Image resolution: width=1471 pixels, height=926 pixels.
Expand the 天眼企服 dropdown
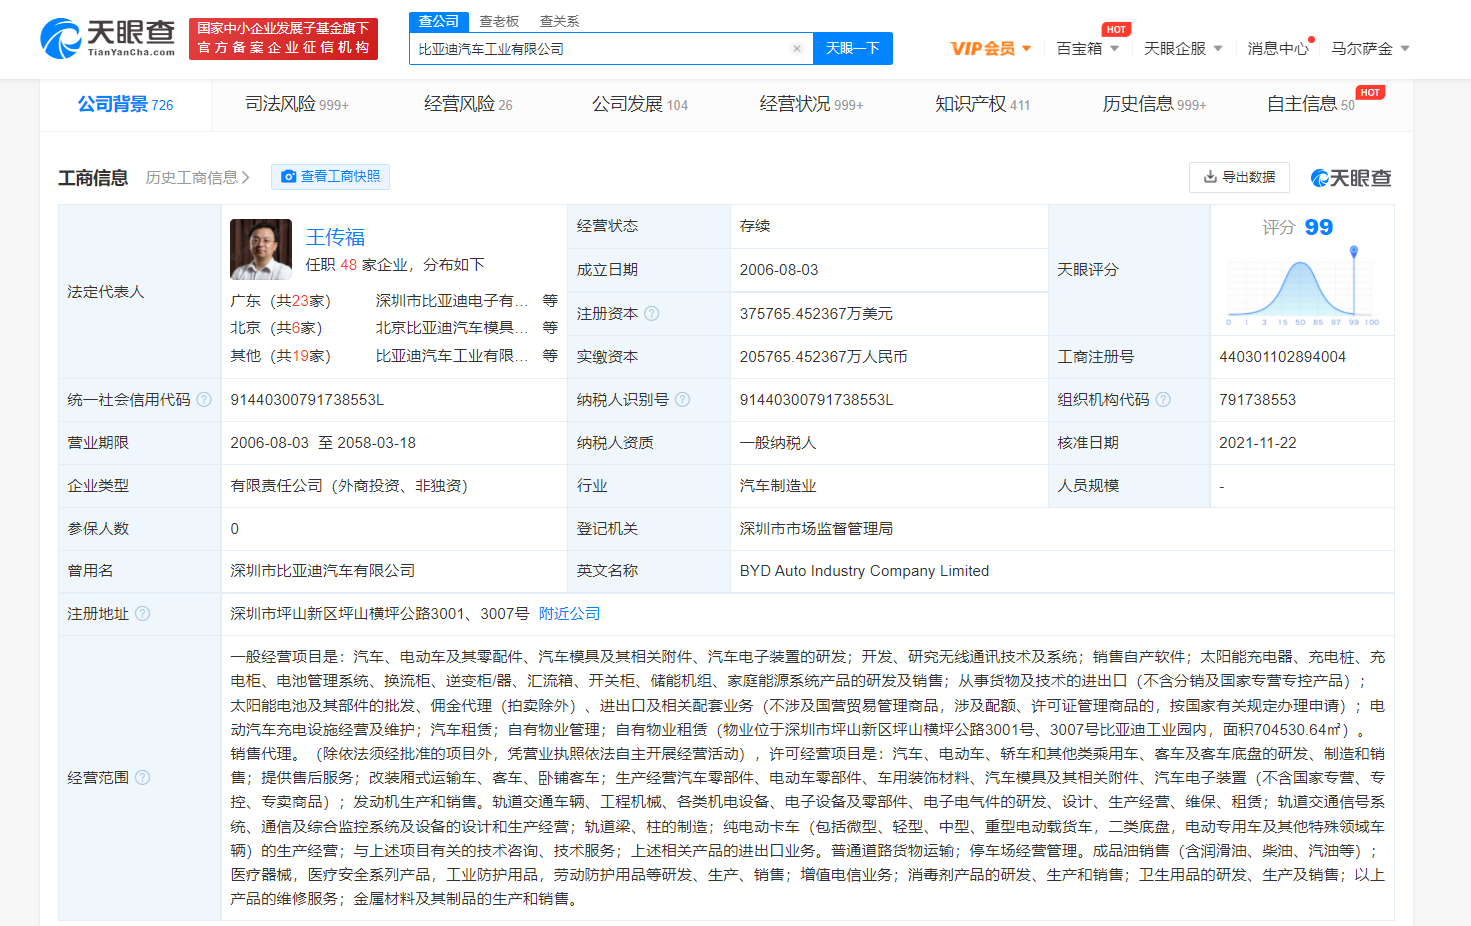pyautogui.click(x=1183, y=48)
